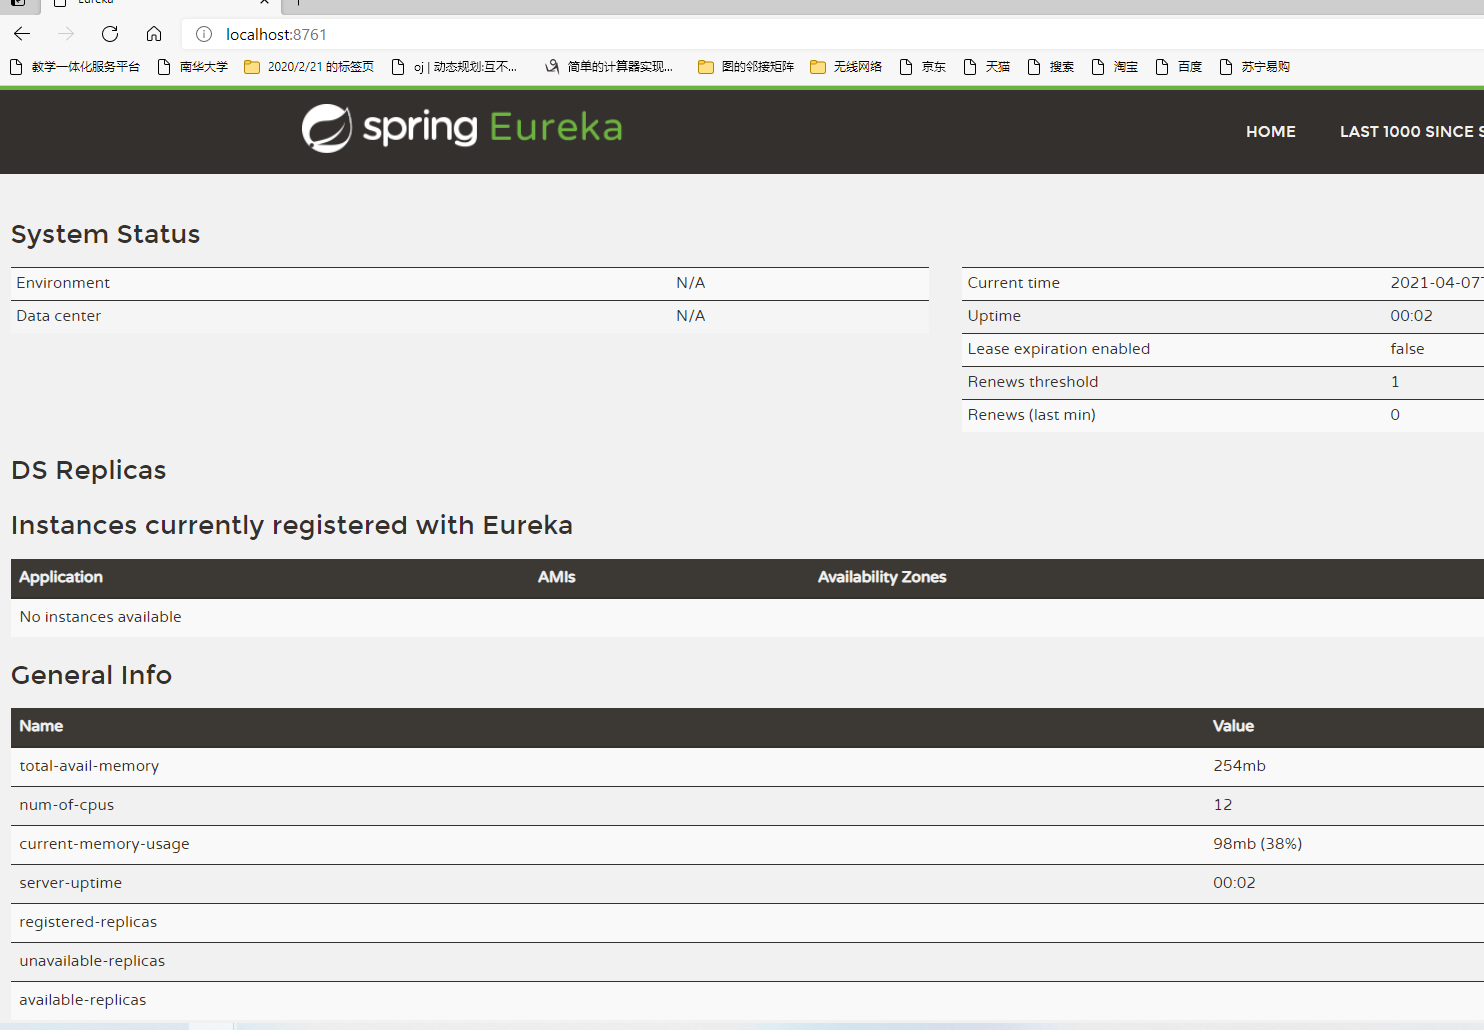
Task: Click the Instances currently registered heading
Action: pyautogui.click(x=292, y=525)
